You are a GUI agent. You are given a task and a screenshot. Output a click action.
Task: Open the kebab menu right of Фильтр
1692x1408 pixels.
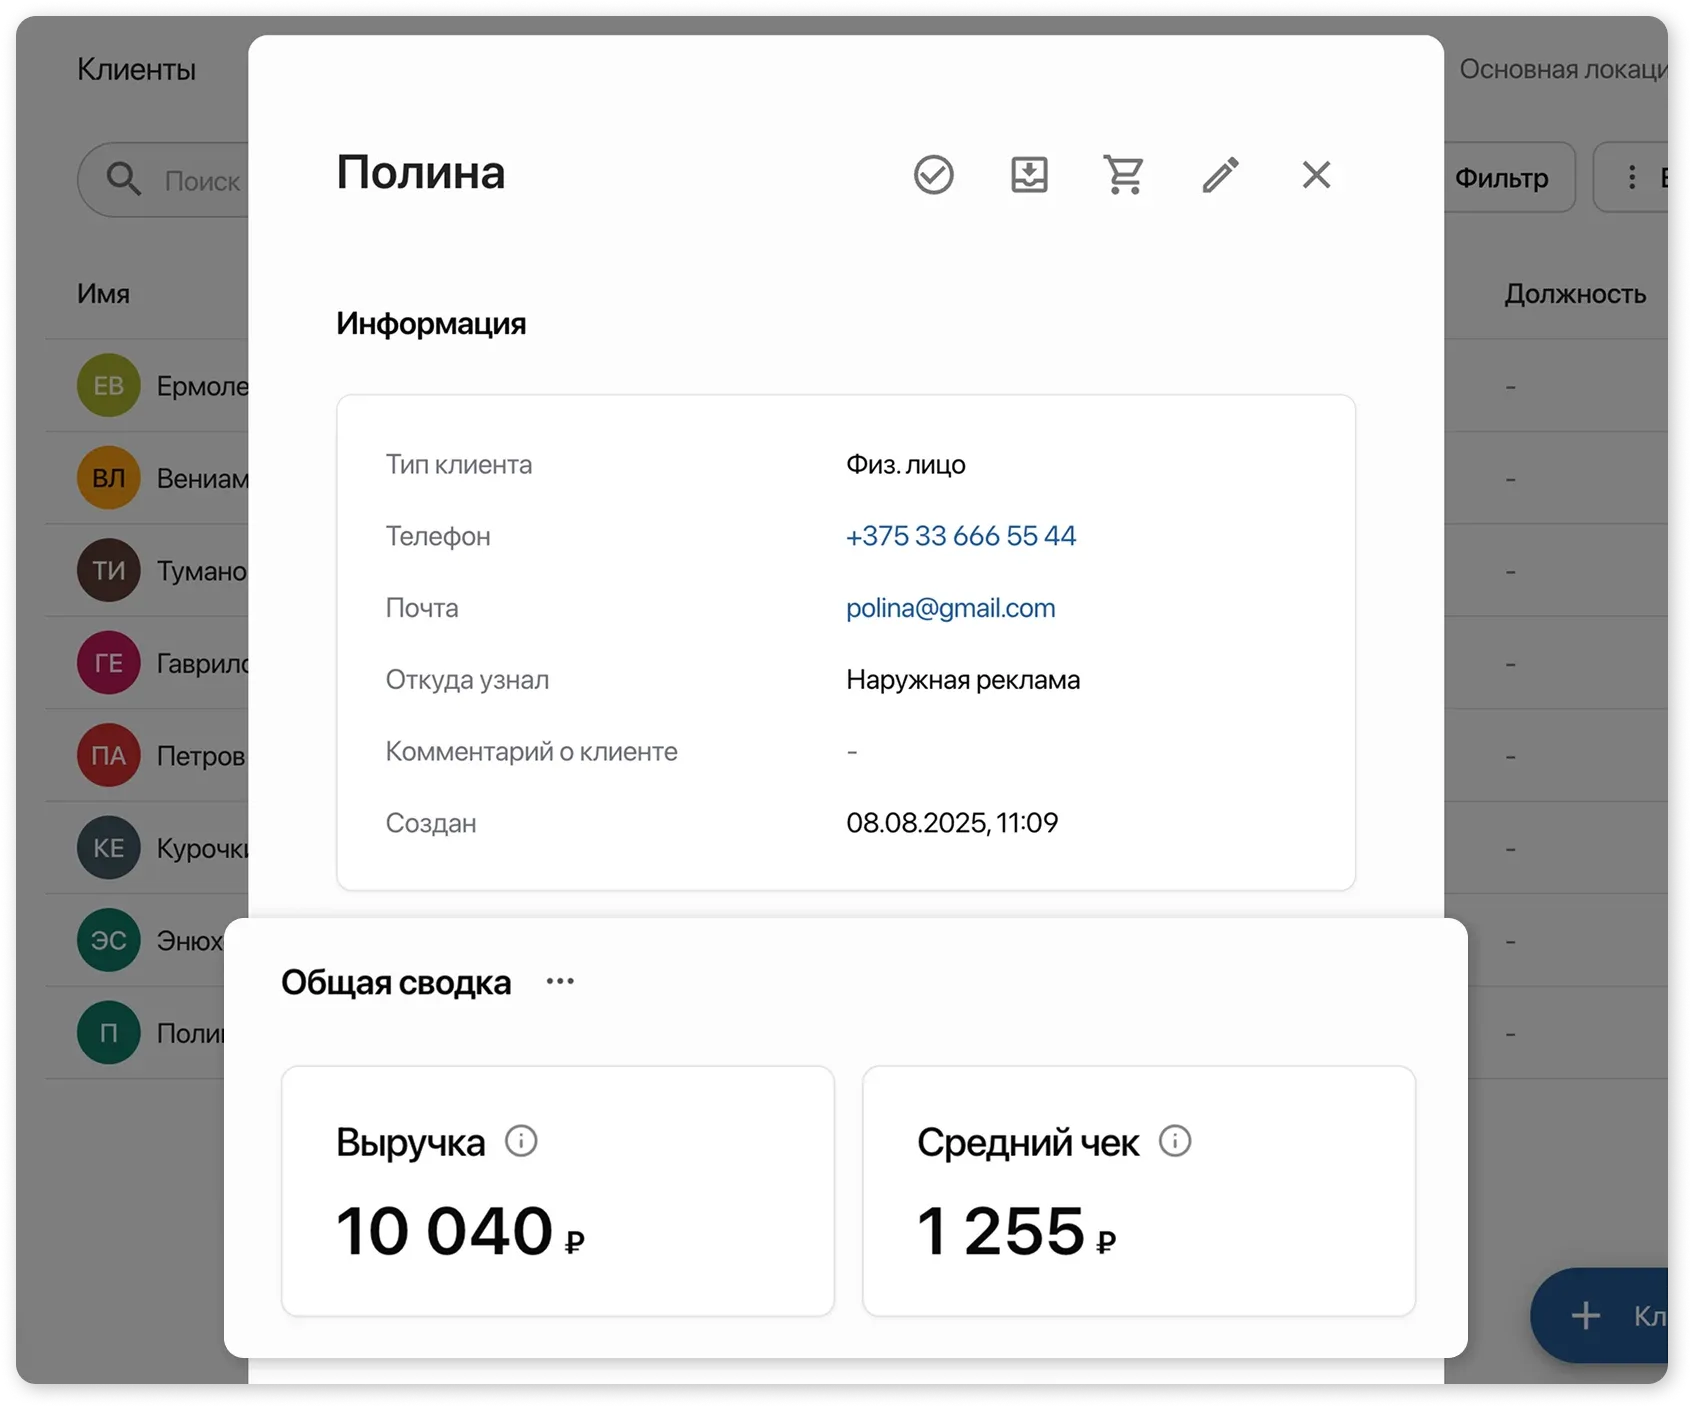pyautogui.click(x=1632, y=177)
